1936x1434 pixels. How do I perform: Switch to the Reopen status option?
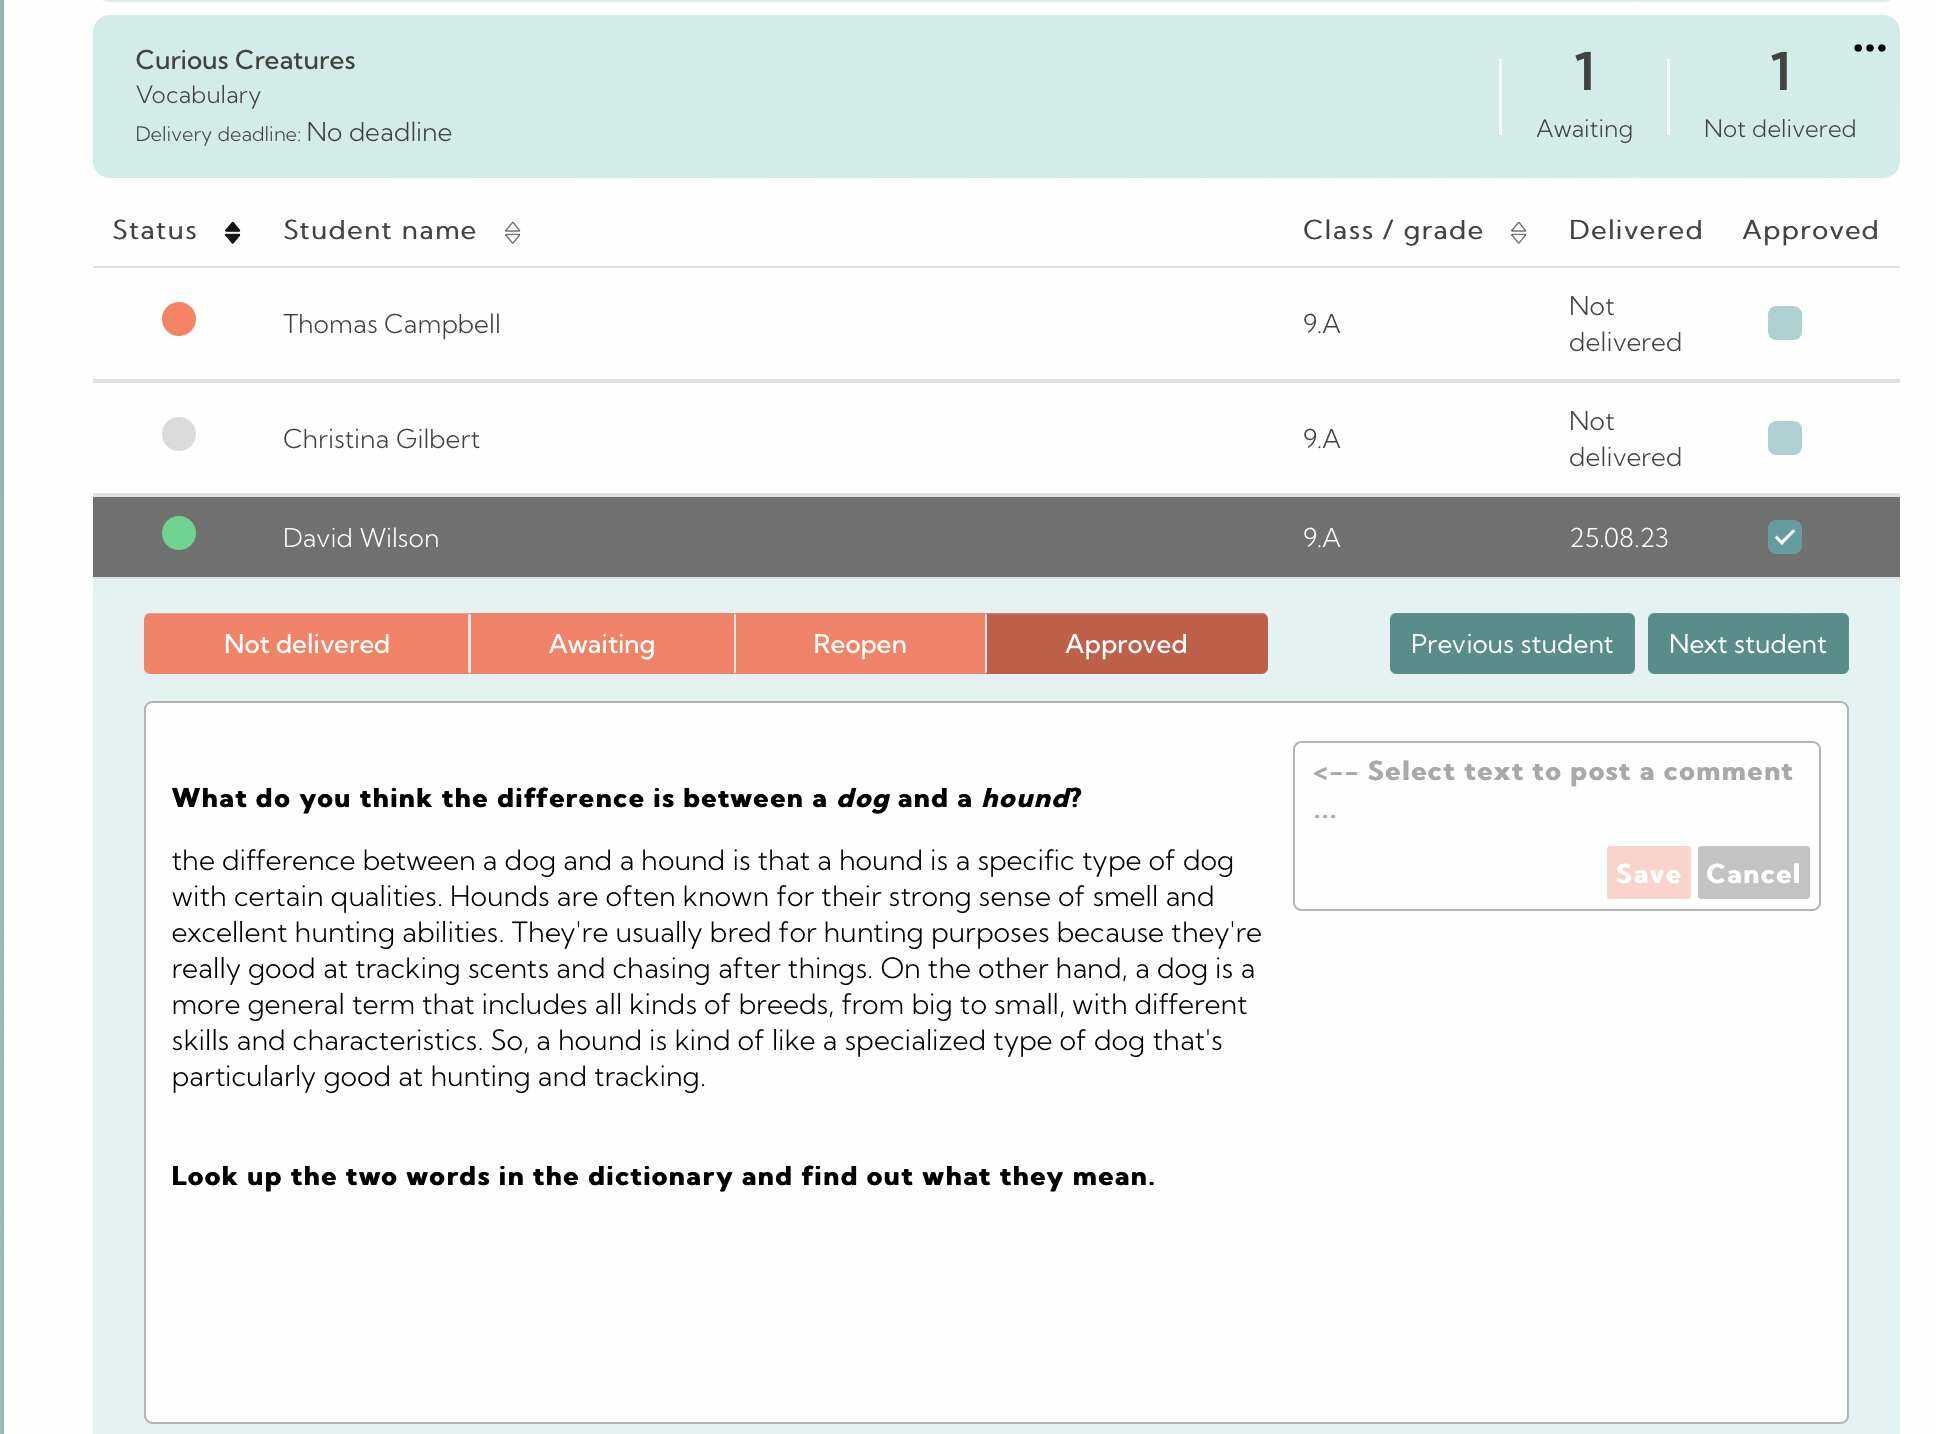860,643
